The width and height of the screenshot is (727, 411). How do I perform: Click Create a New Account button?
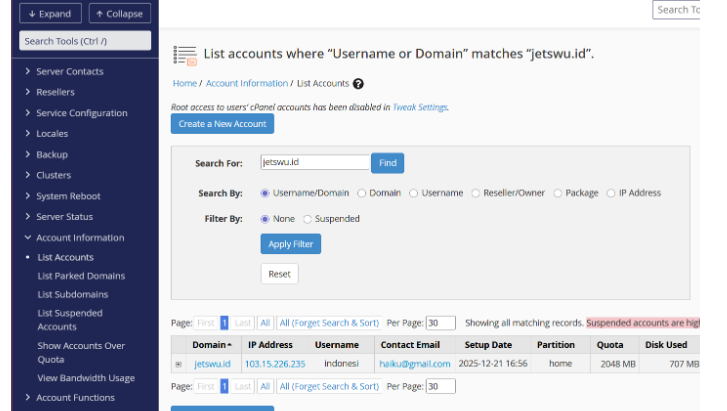click(x=222, y=124)
